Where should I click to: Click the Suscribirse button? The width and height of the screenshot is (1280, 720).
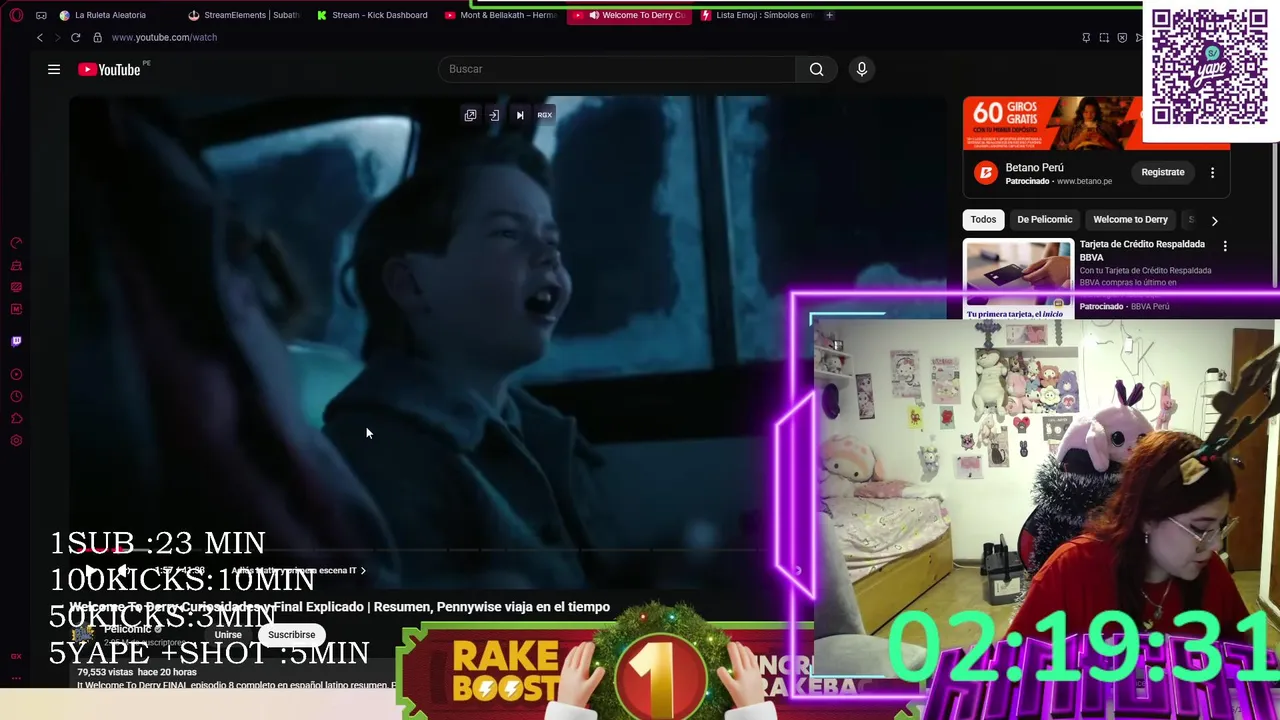pos(291,634)
